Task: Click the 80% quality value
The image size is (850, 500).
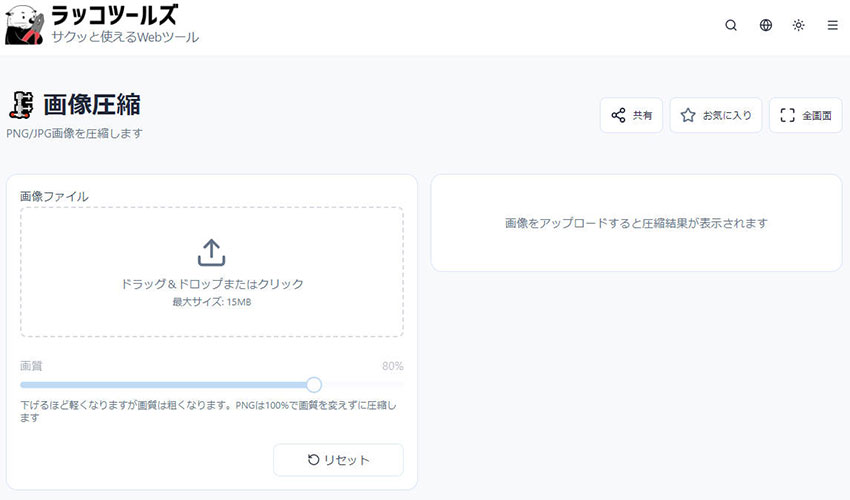Action: [392, 366]
